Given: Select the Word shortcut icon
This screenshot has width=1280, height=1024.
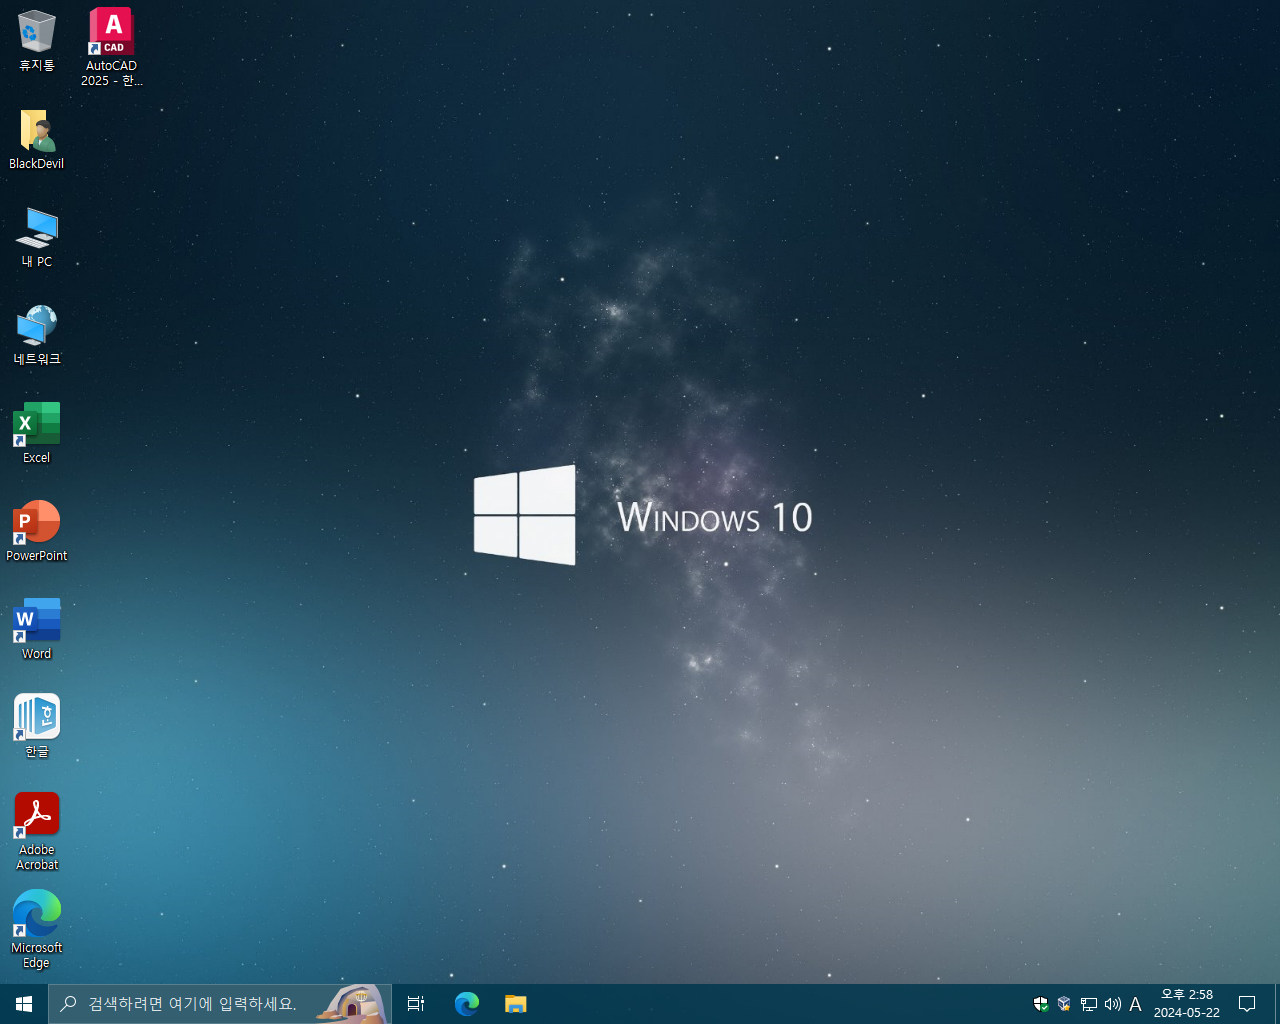Looking at the screenshot, I should coord(37,628).
